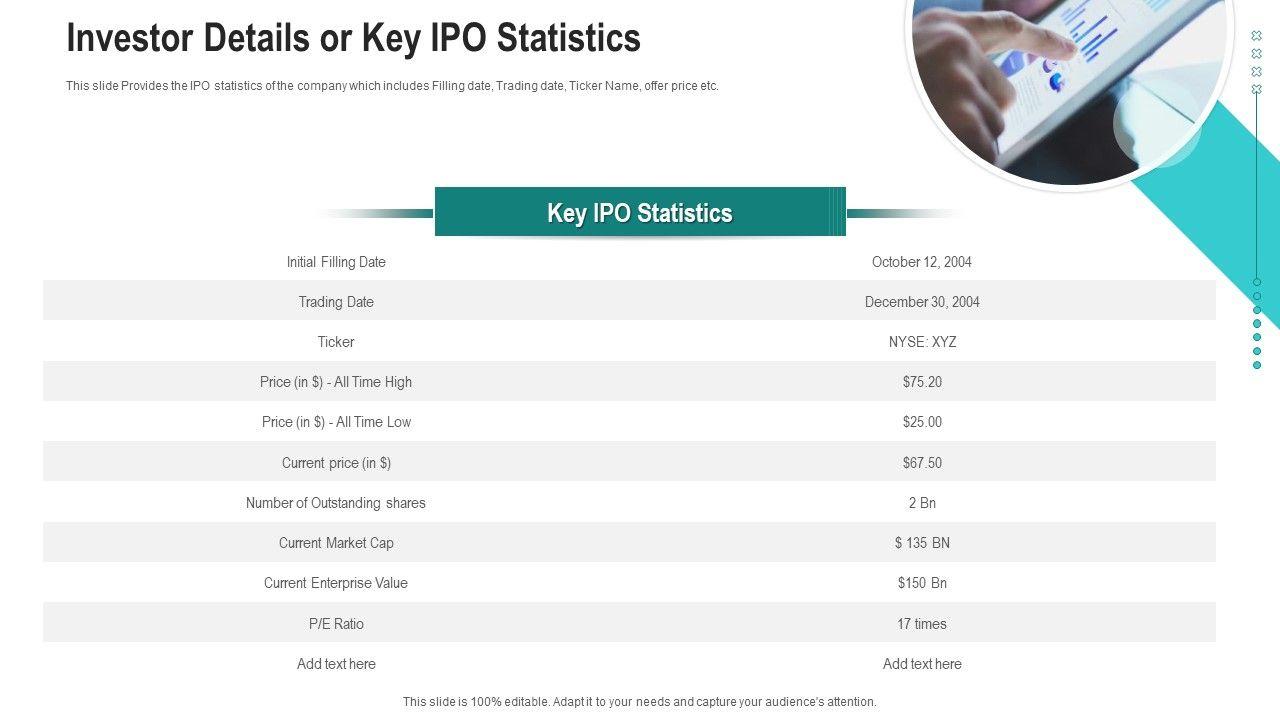Click the right Add text here placeholder
The image size is (1280, 720).
click(x=922, y=664)
